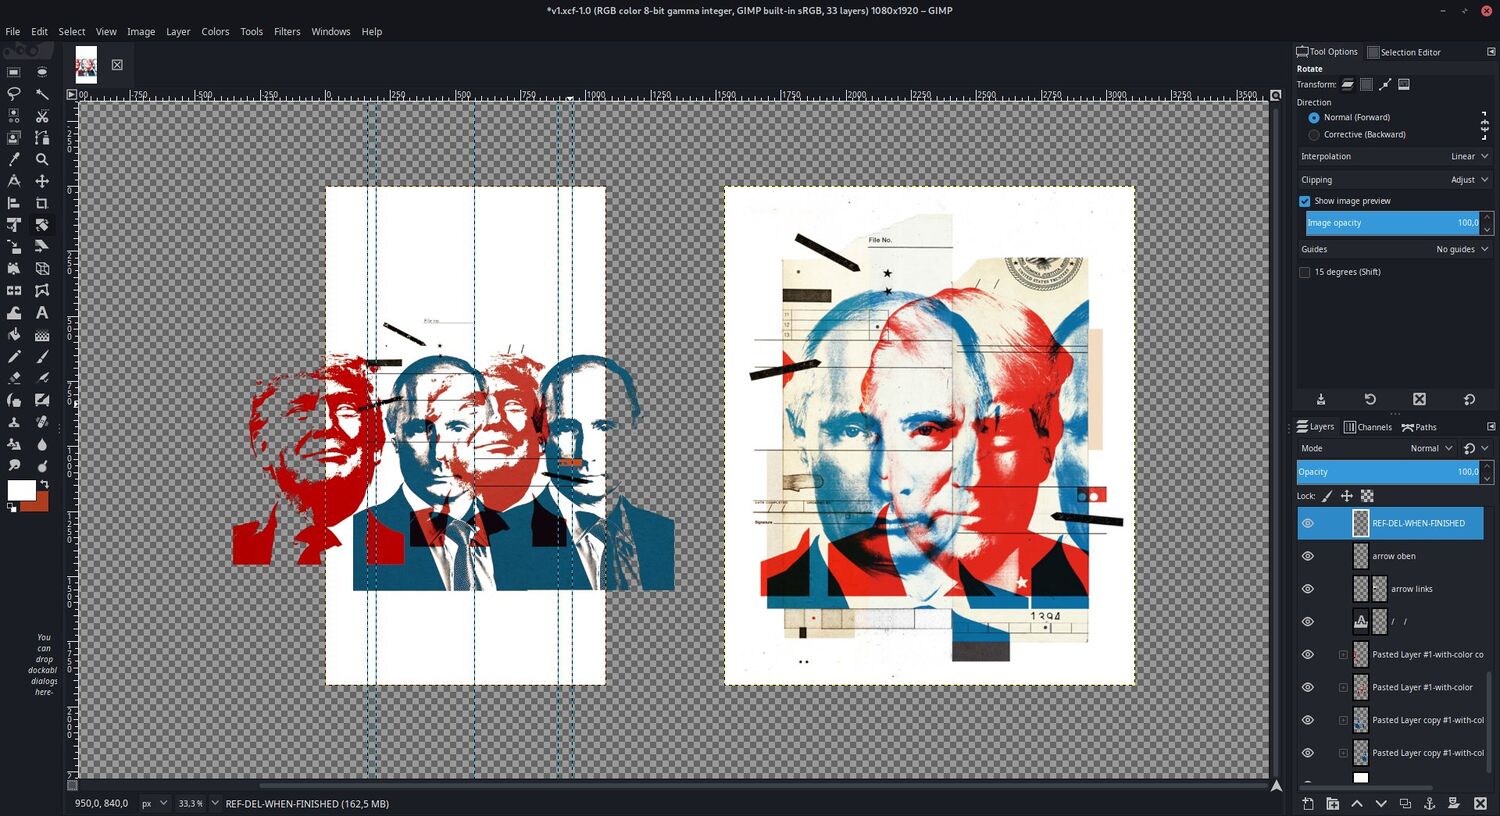Screen dimensions: 1500x816
Task: Select the Heal bandage tool
Action: pyautogui.click(x=42, y=422)
